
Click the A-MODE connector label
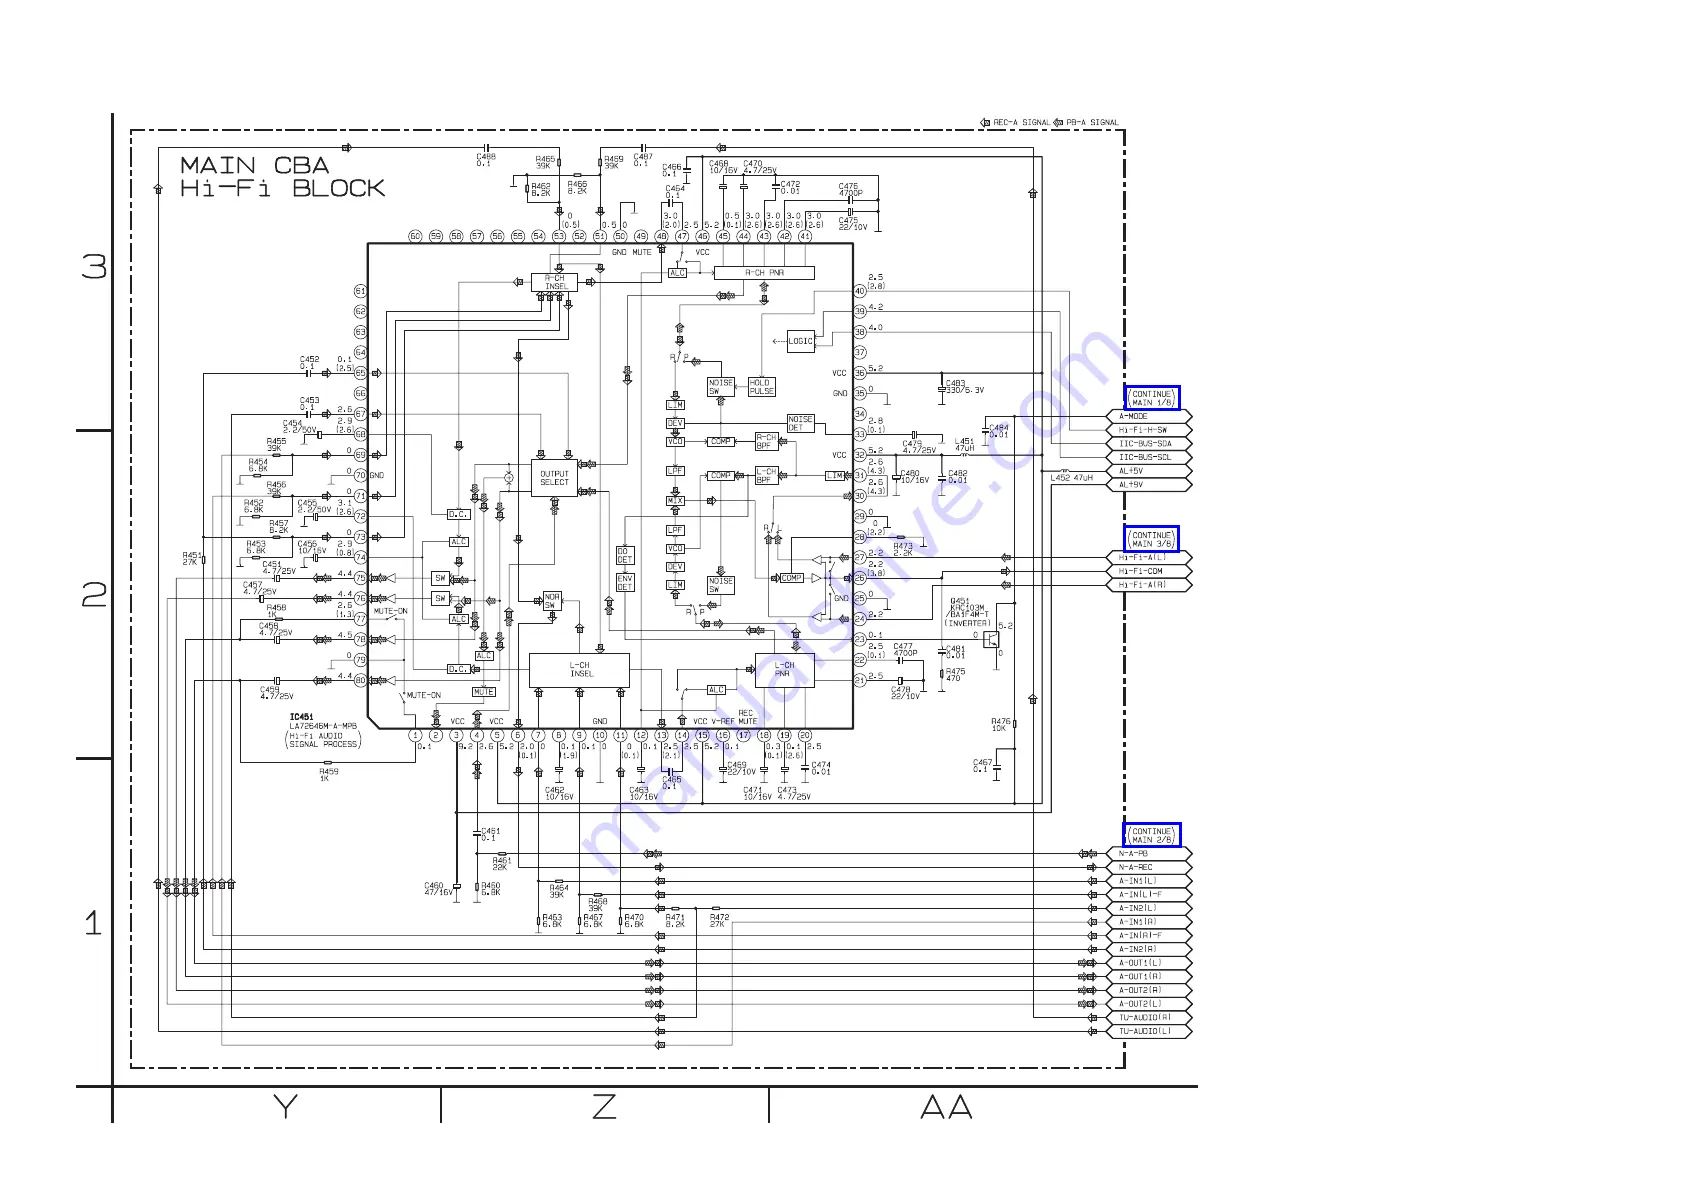[1149, 417]
